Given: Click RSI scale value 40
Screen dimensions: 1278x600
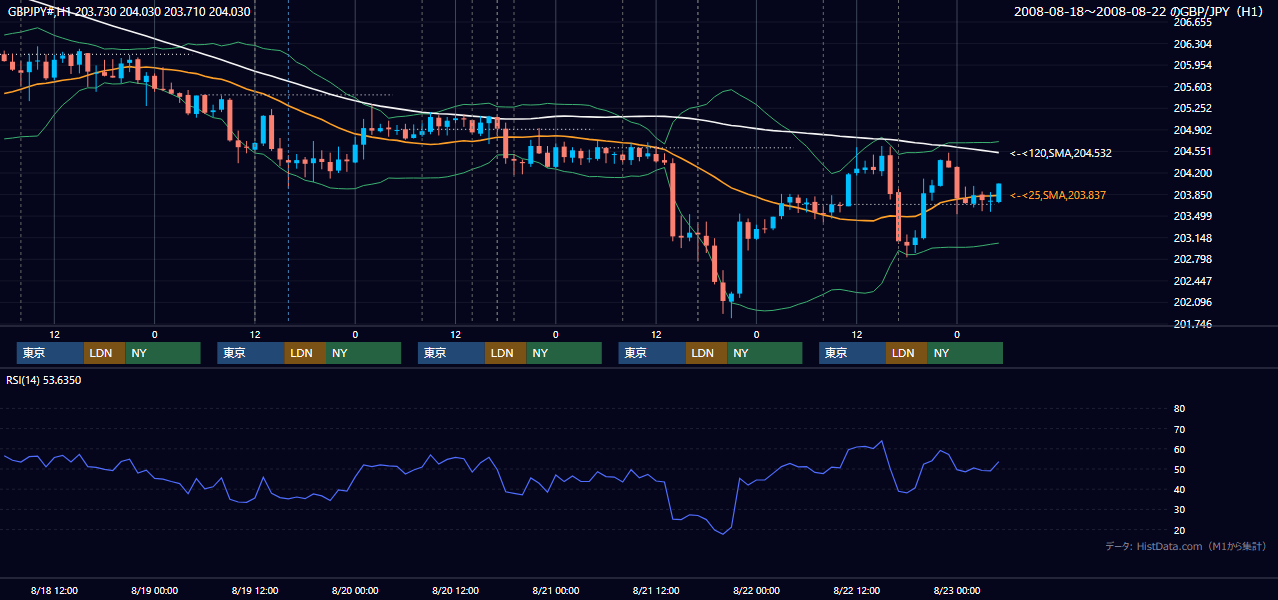Looking at the screenshot, I should tap(1179, 489).
